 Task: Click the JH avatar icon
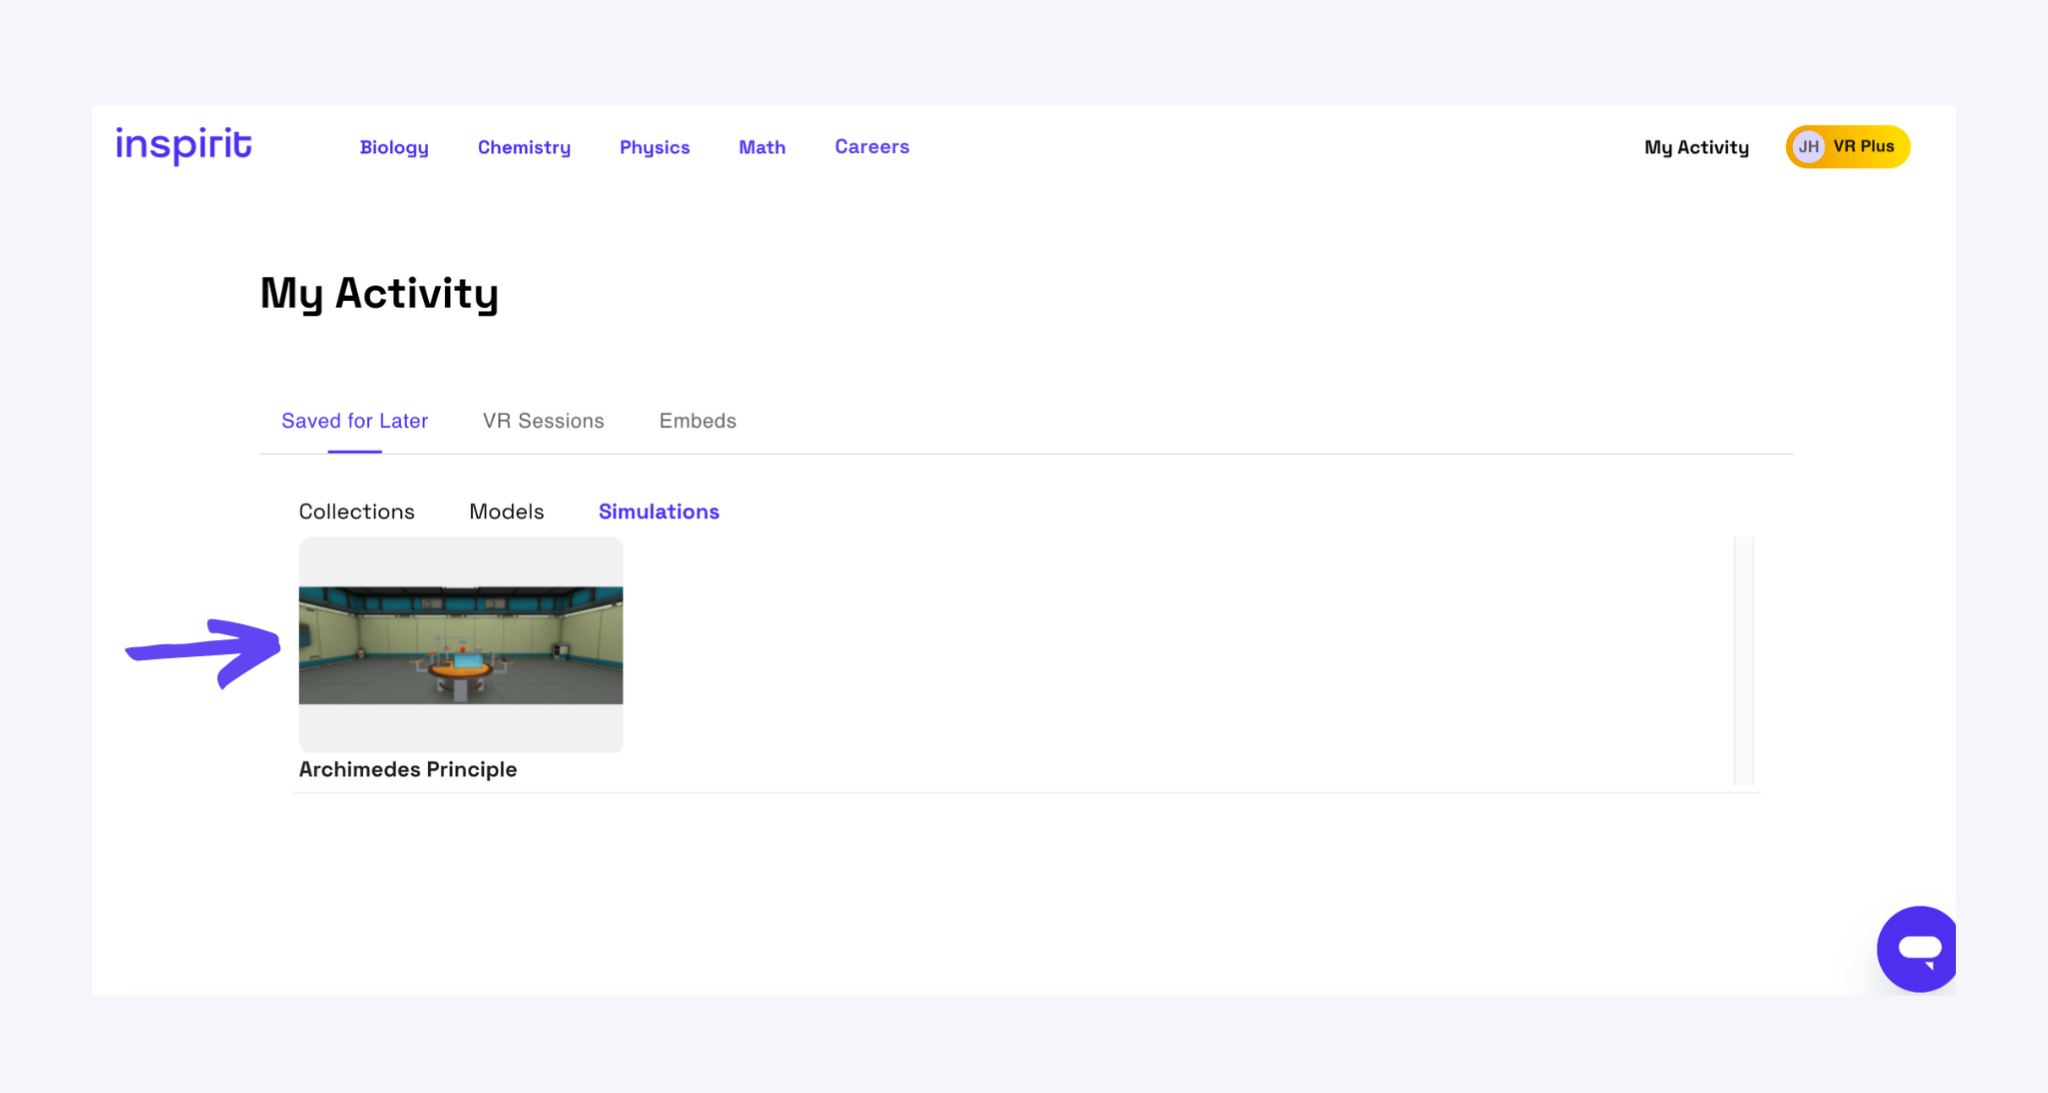coord(1808,147)
